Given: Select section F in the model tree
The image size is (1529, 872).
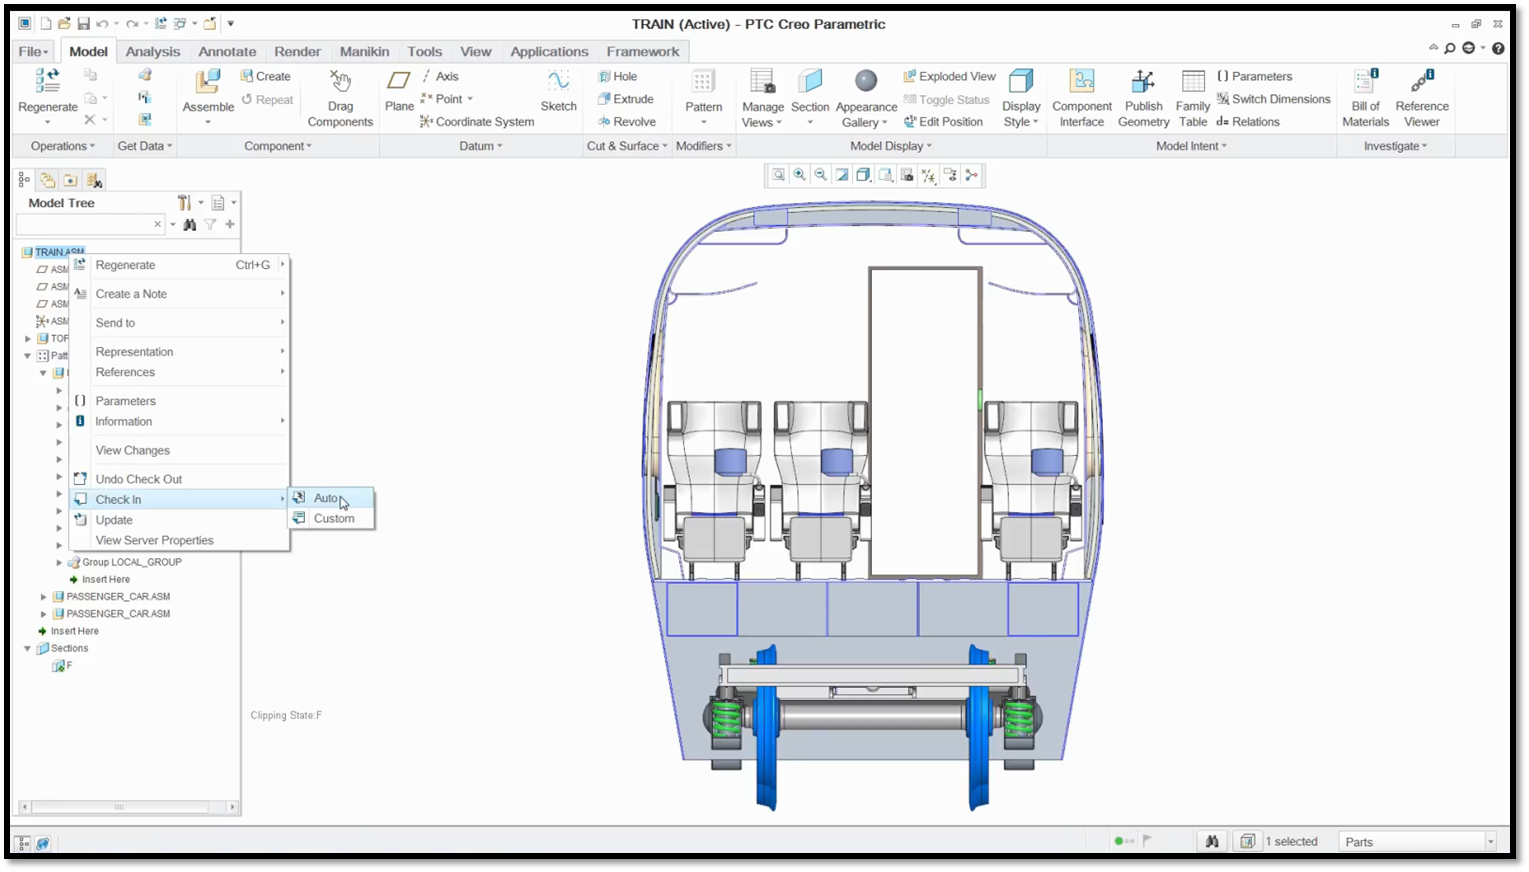Looking at the screenshot, I should click(x=63, y=666).
